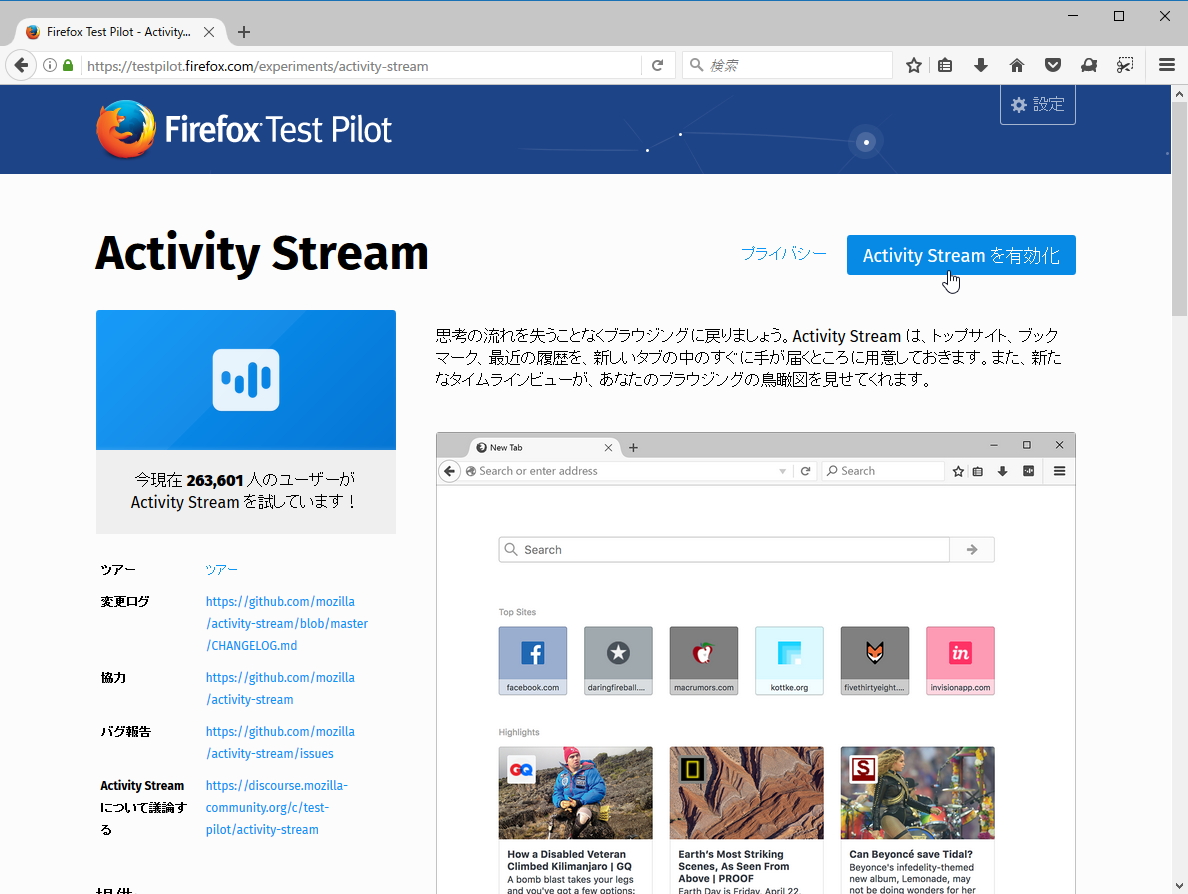Open the Downloads panel
The height and width of the screenshot is (894, 1188).
pyautogui.click(x=980, y=64)
